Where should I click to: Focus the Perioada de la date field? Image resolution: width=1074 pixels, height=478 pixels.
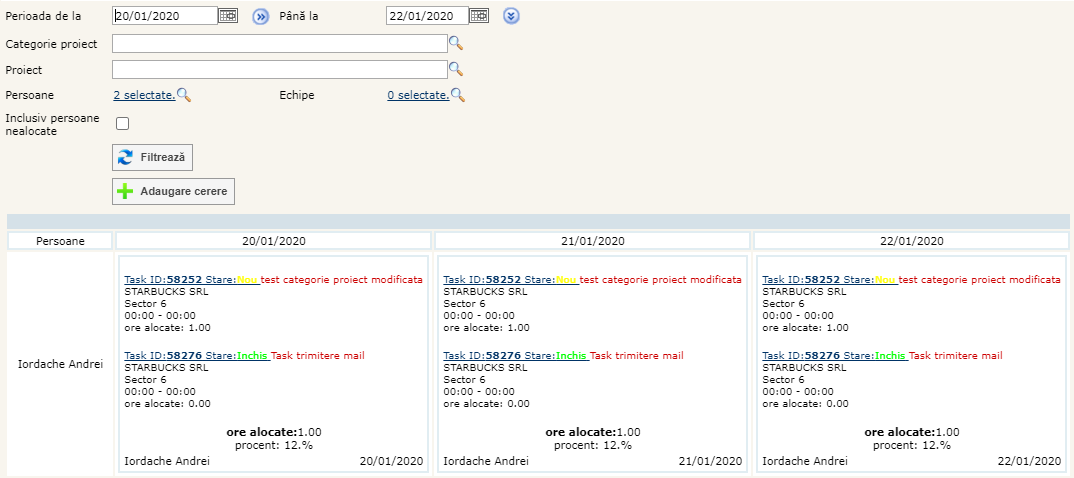click(x=164, y=16)
